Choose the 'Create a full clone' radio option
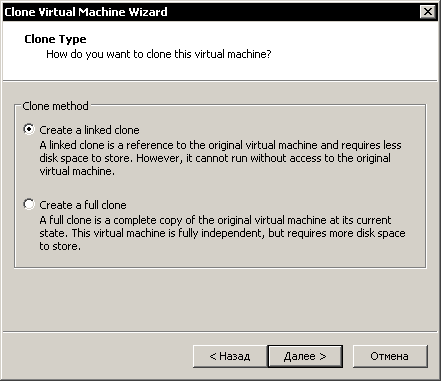 (x=29, y=204)
